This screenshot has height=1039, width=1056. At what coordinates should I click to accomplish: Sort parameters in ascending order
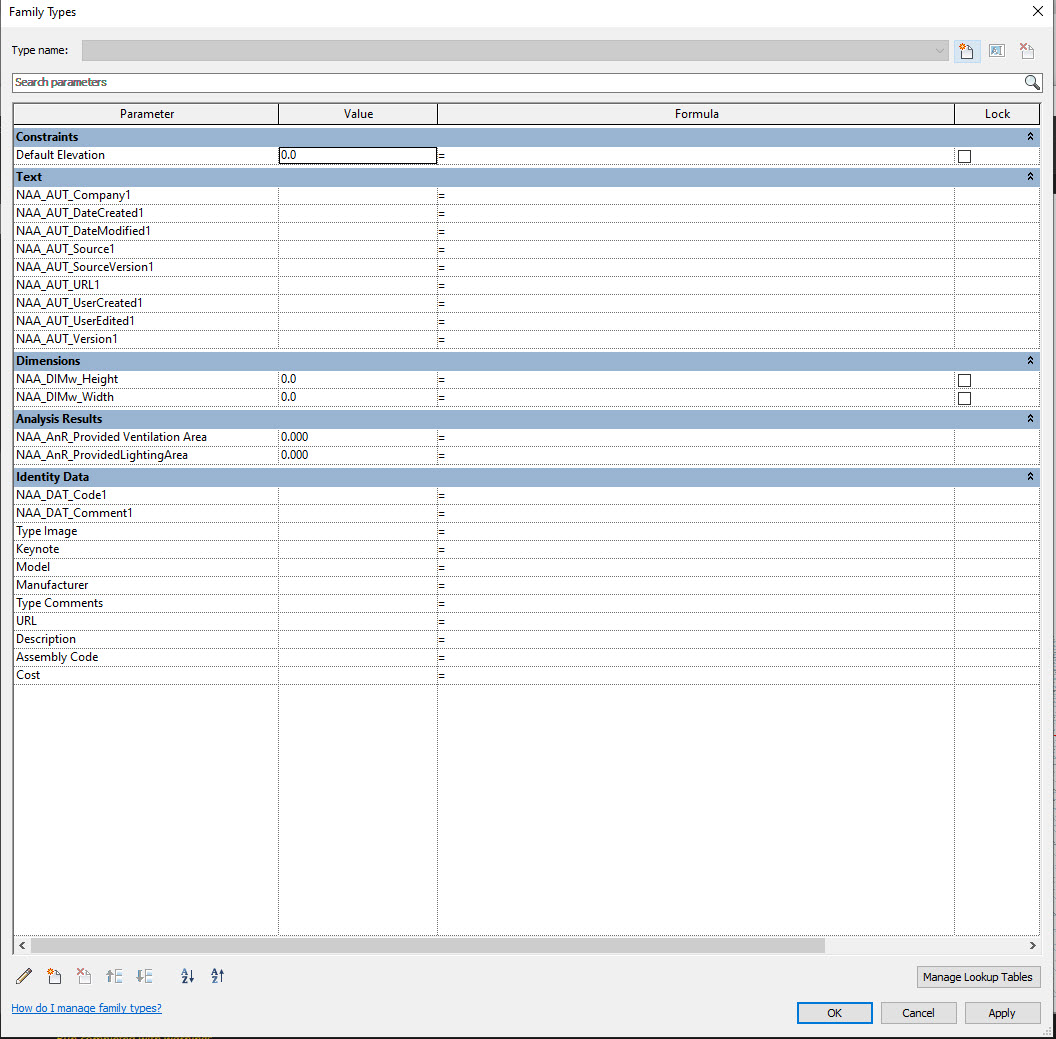point(187,976)
